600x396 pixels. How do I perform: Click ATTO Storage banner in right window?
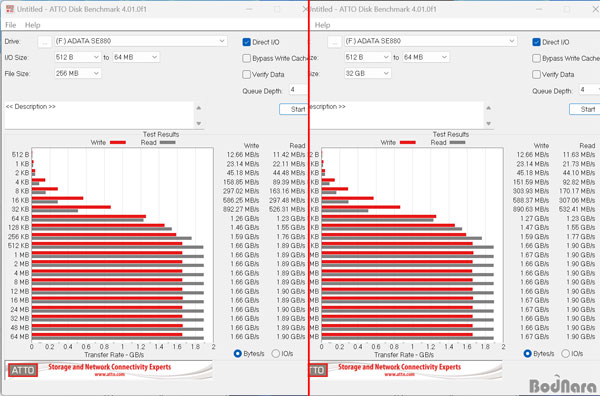tap(406, 370)
